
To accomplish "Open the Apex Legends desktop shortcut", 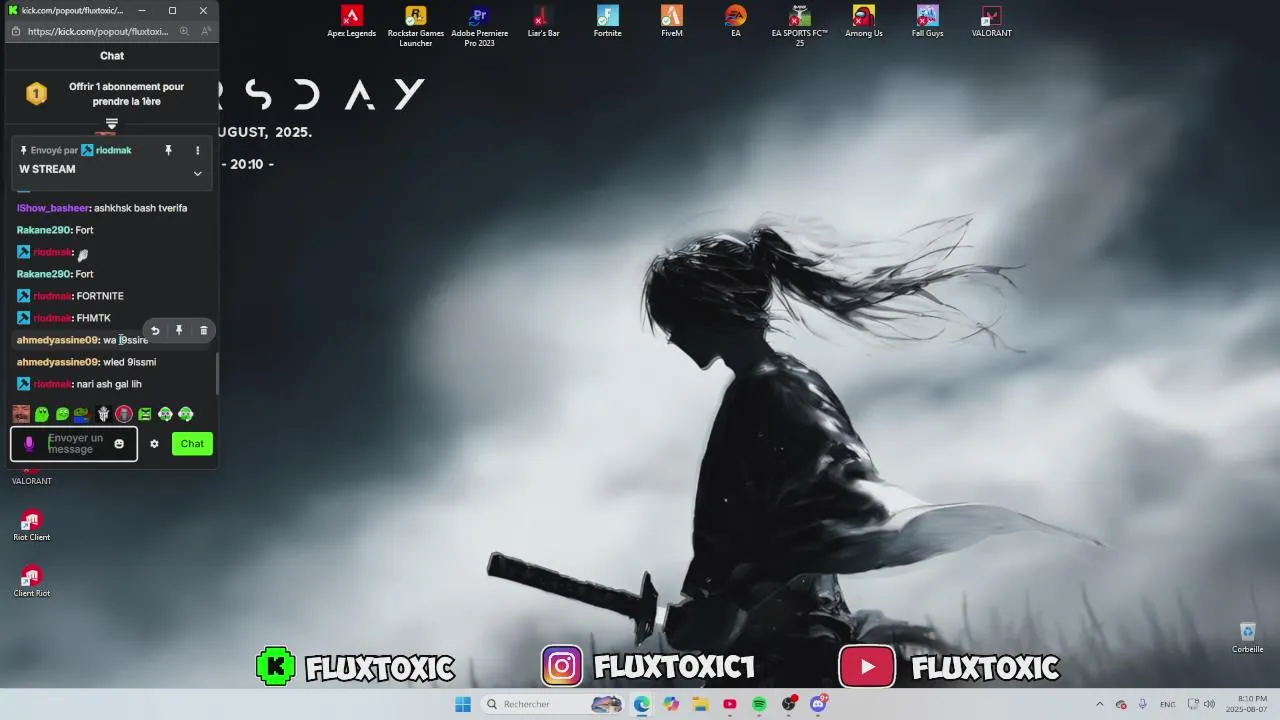I will [x=351, y=22].
